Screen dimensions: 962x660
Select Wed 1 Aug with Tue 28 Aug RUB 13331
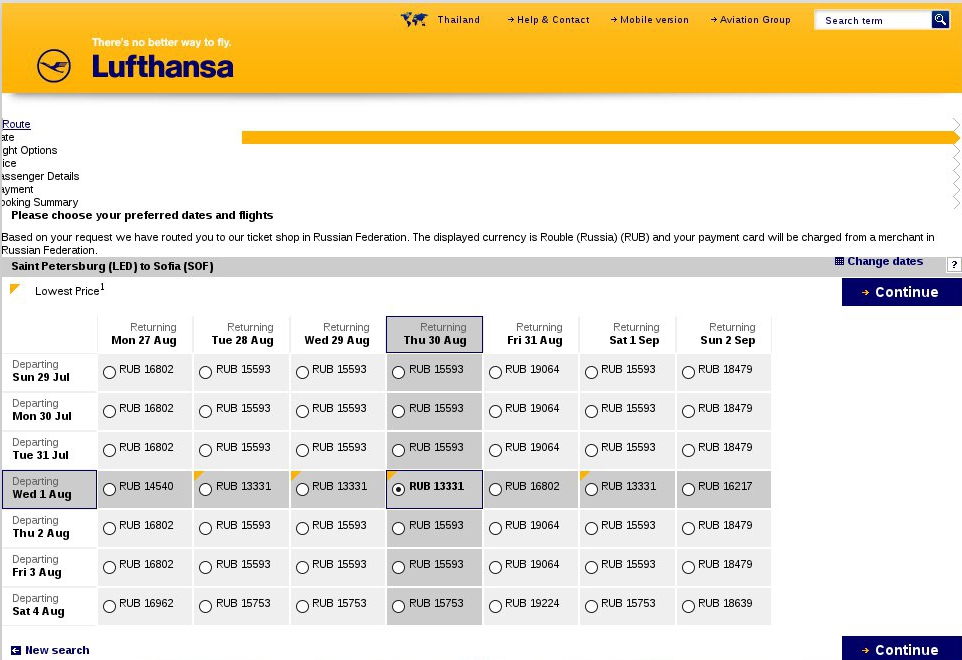click(206, 489)
